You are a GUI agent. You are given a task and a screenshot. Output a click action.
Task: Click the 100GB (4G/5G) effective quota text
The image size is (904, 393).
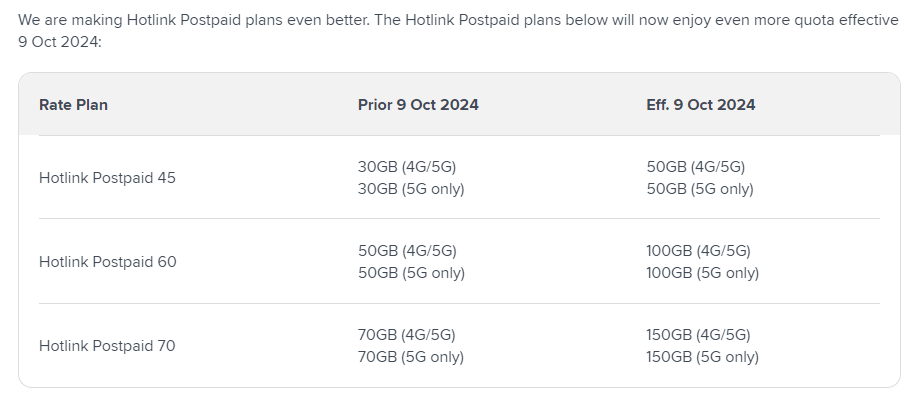tap(698, 251)
